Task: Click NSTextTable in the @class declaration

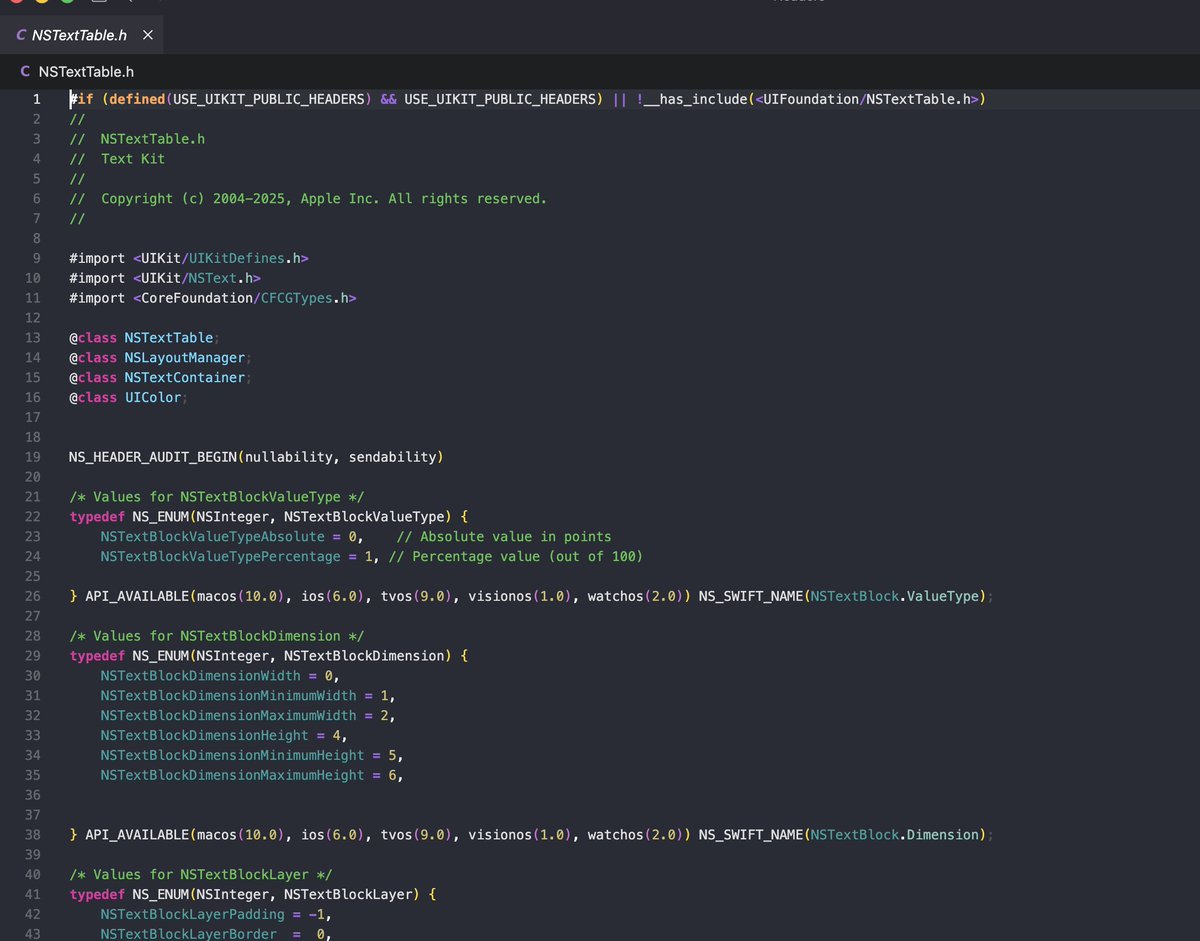Action: [169, 337]
